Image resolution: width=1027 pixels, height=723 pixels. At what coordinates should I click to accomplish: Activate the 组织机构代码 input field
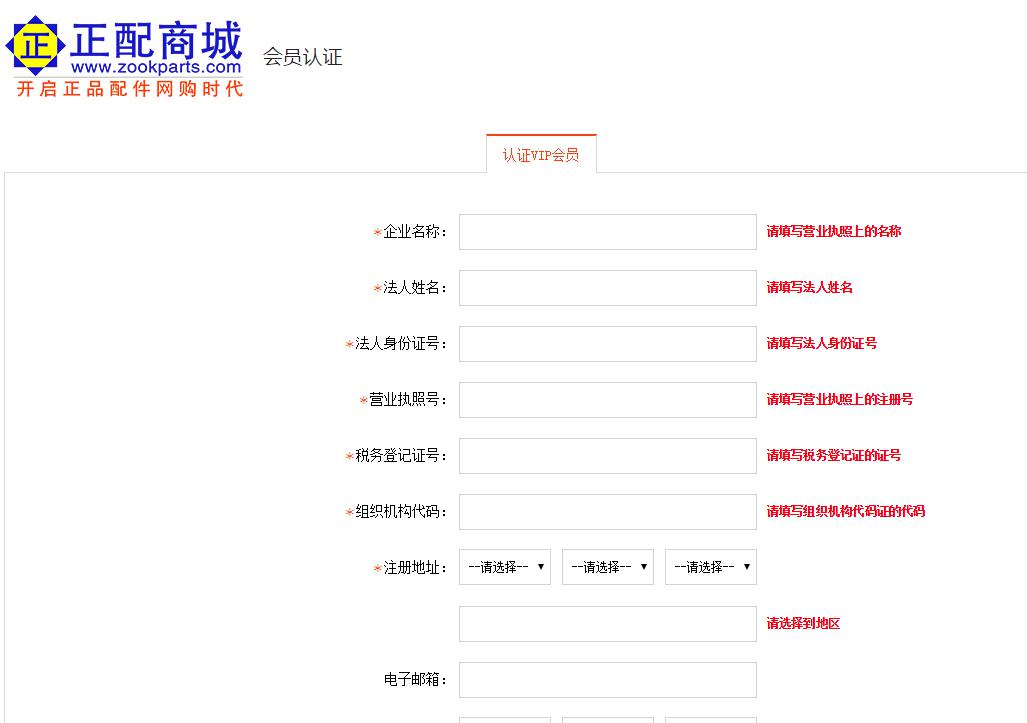point(608,512)
